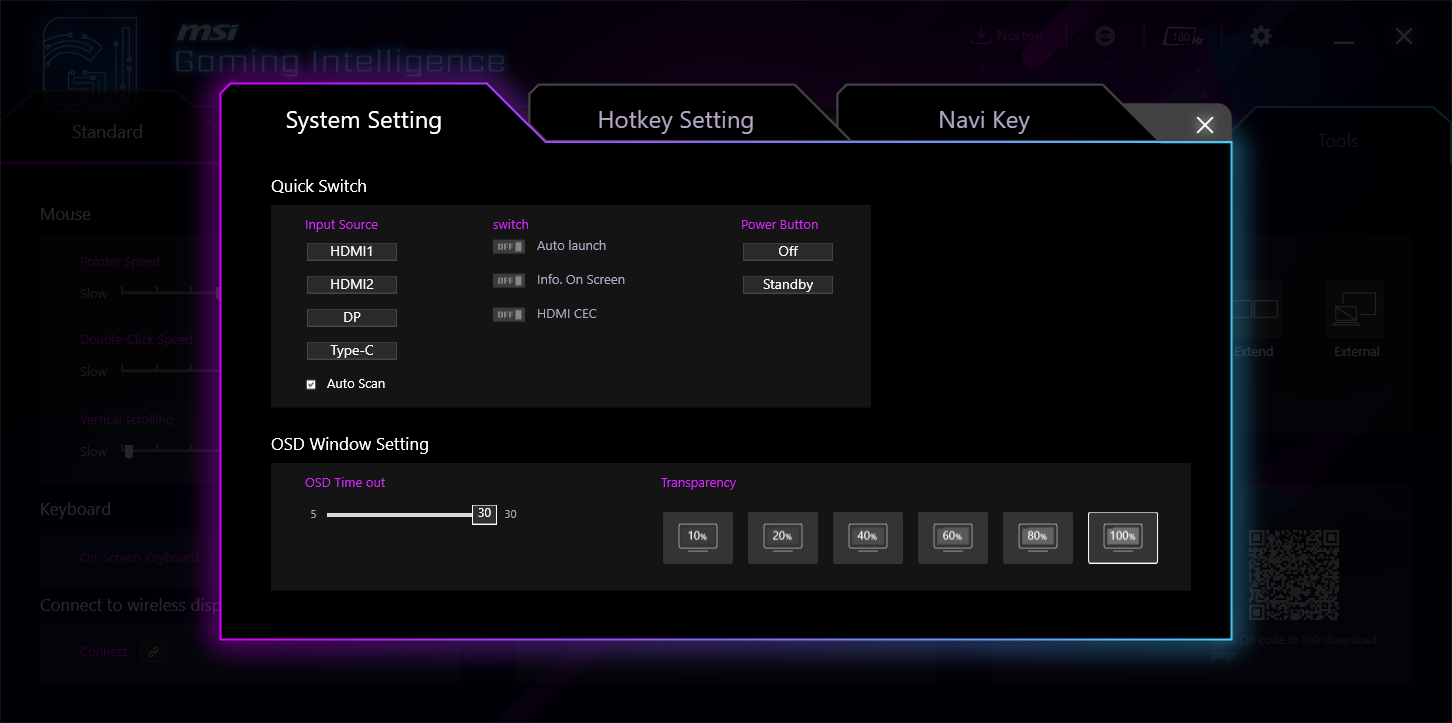
Task: Click the HDMI CEC label
Action: 567,314
